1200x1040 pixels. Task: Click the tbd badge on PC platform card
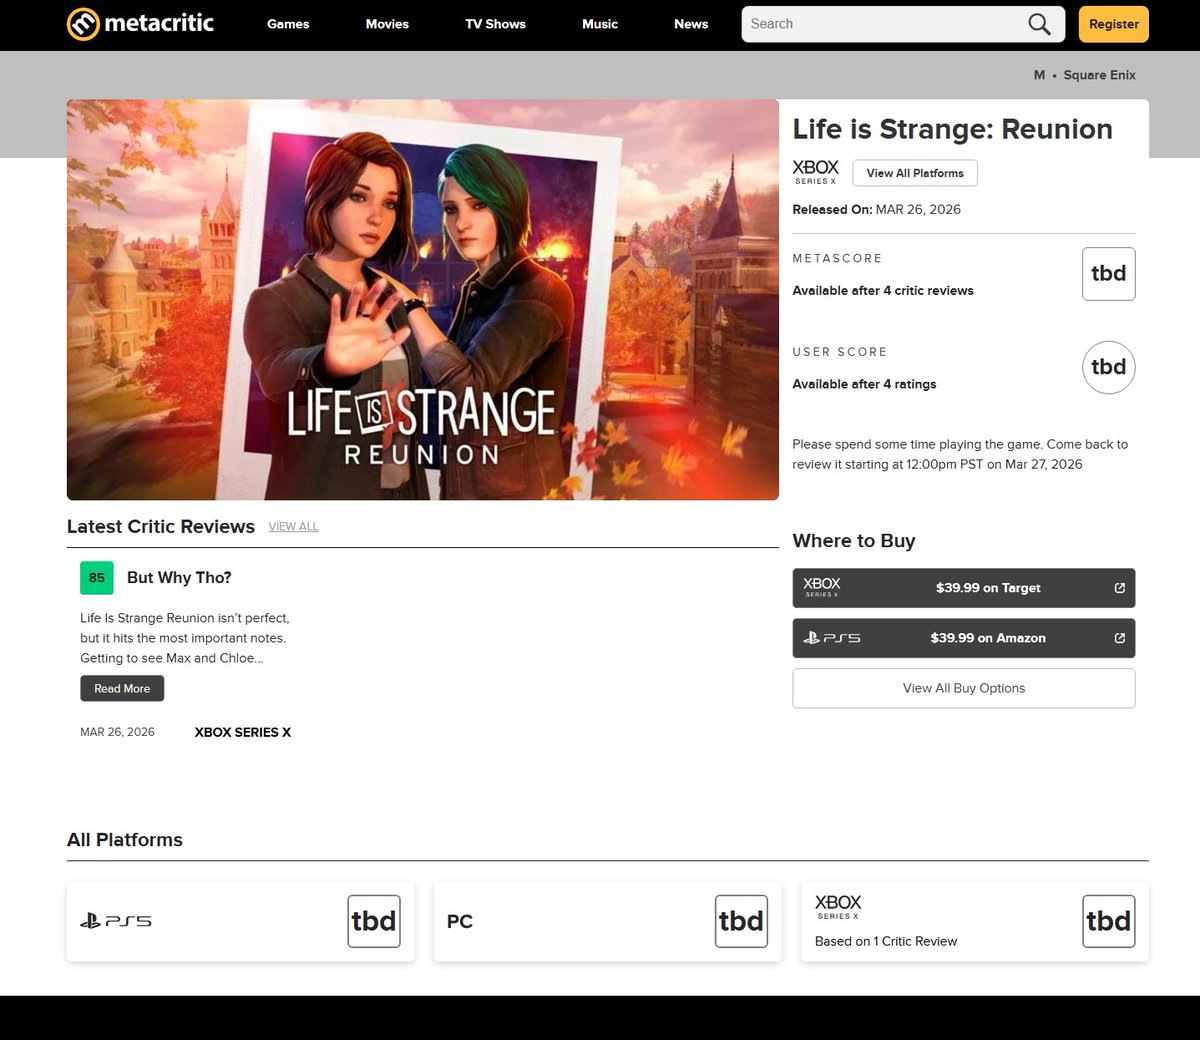(x=741, y=921)
